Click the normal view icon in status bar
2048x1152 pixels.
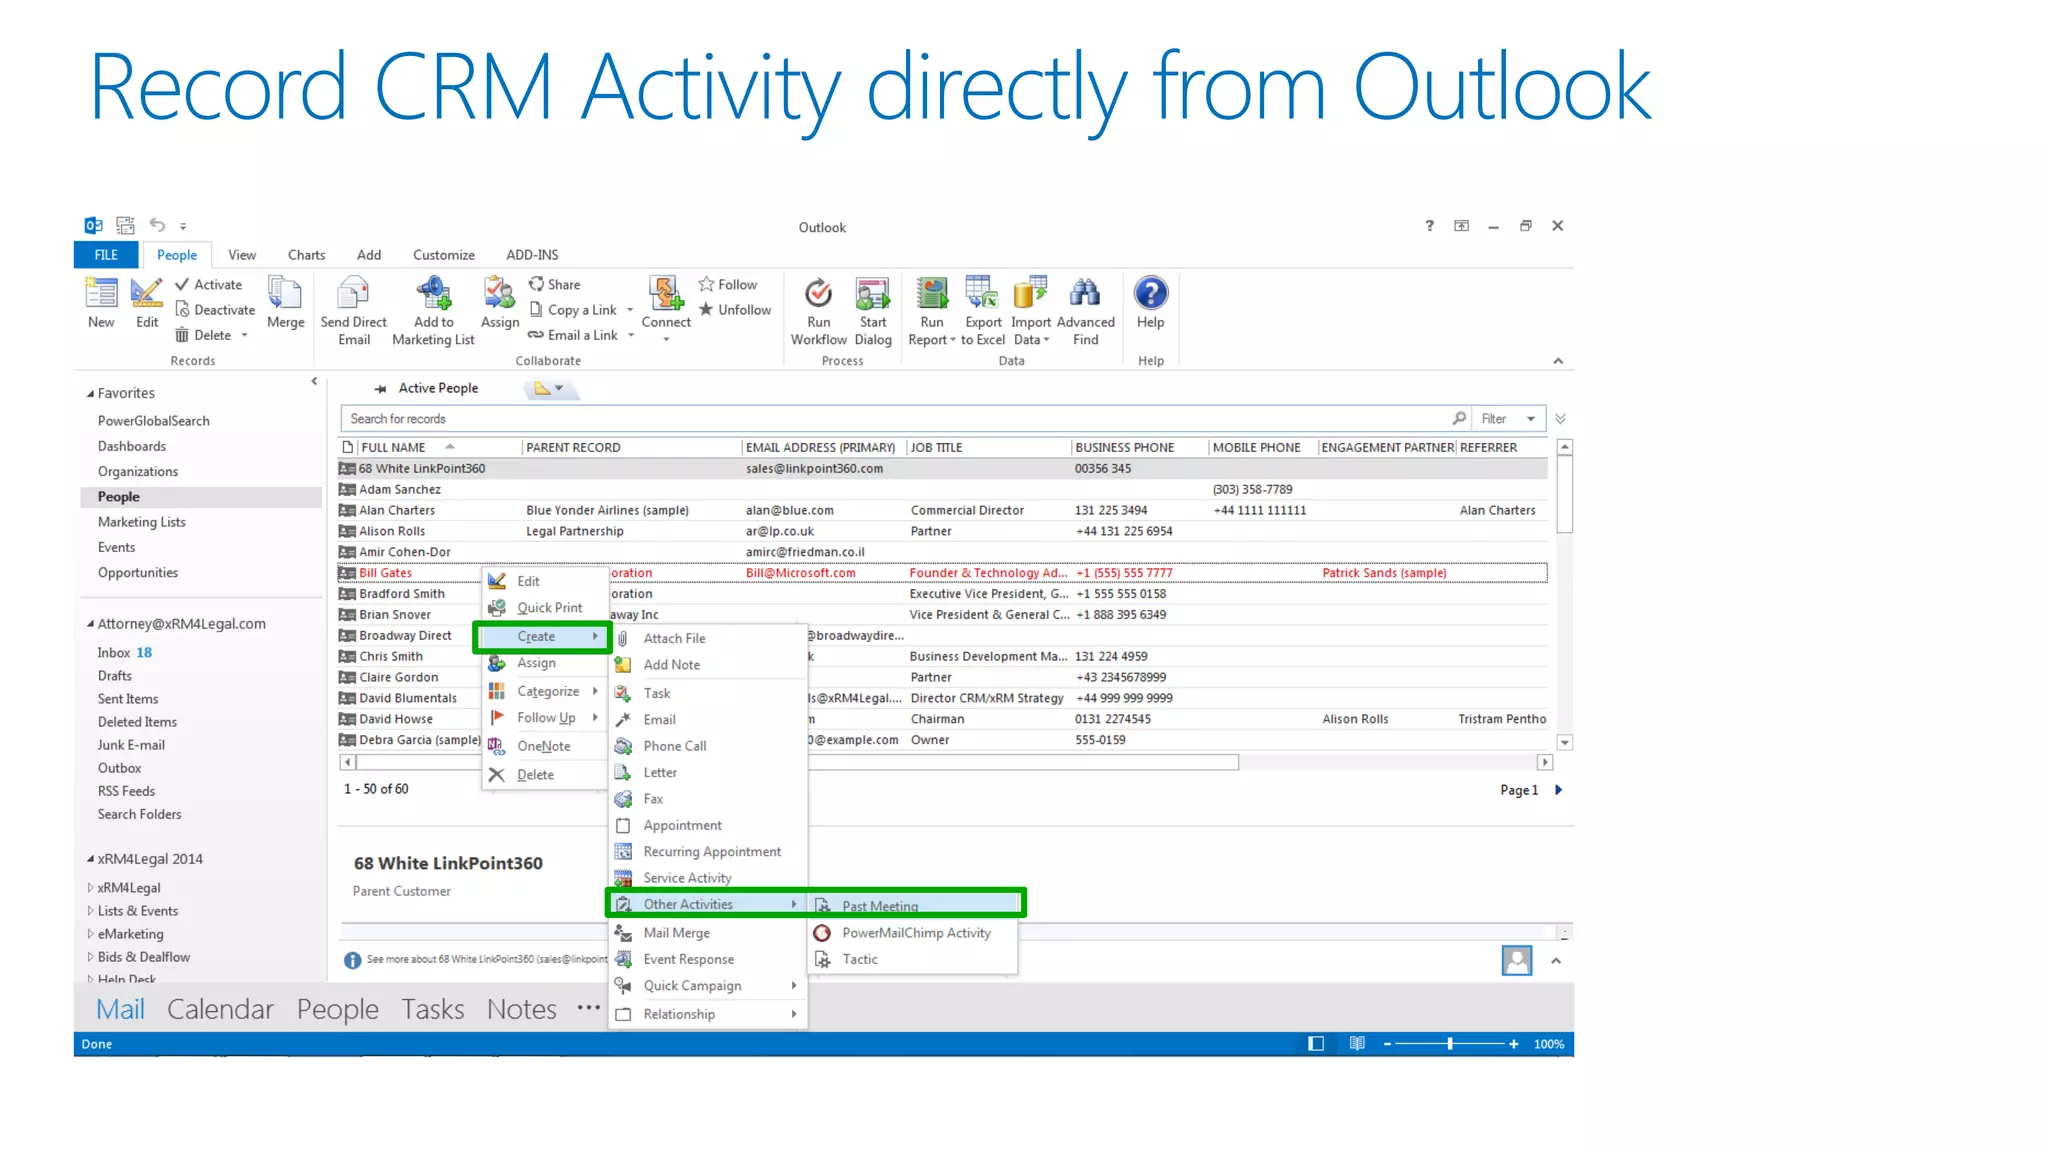click(1316, 1043)
